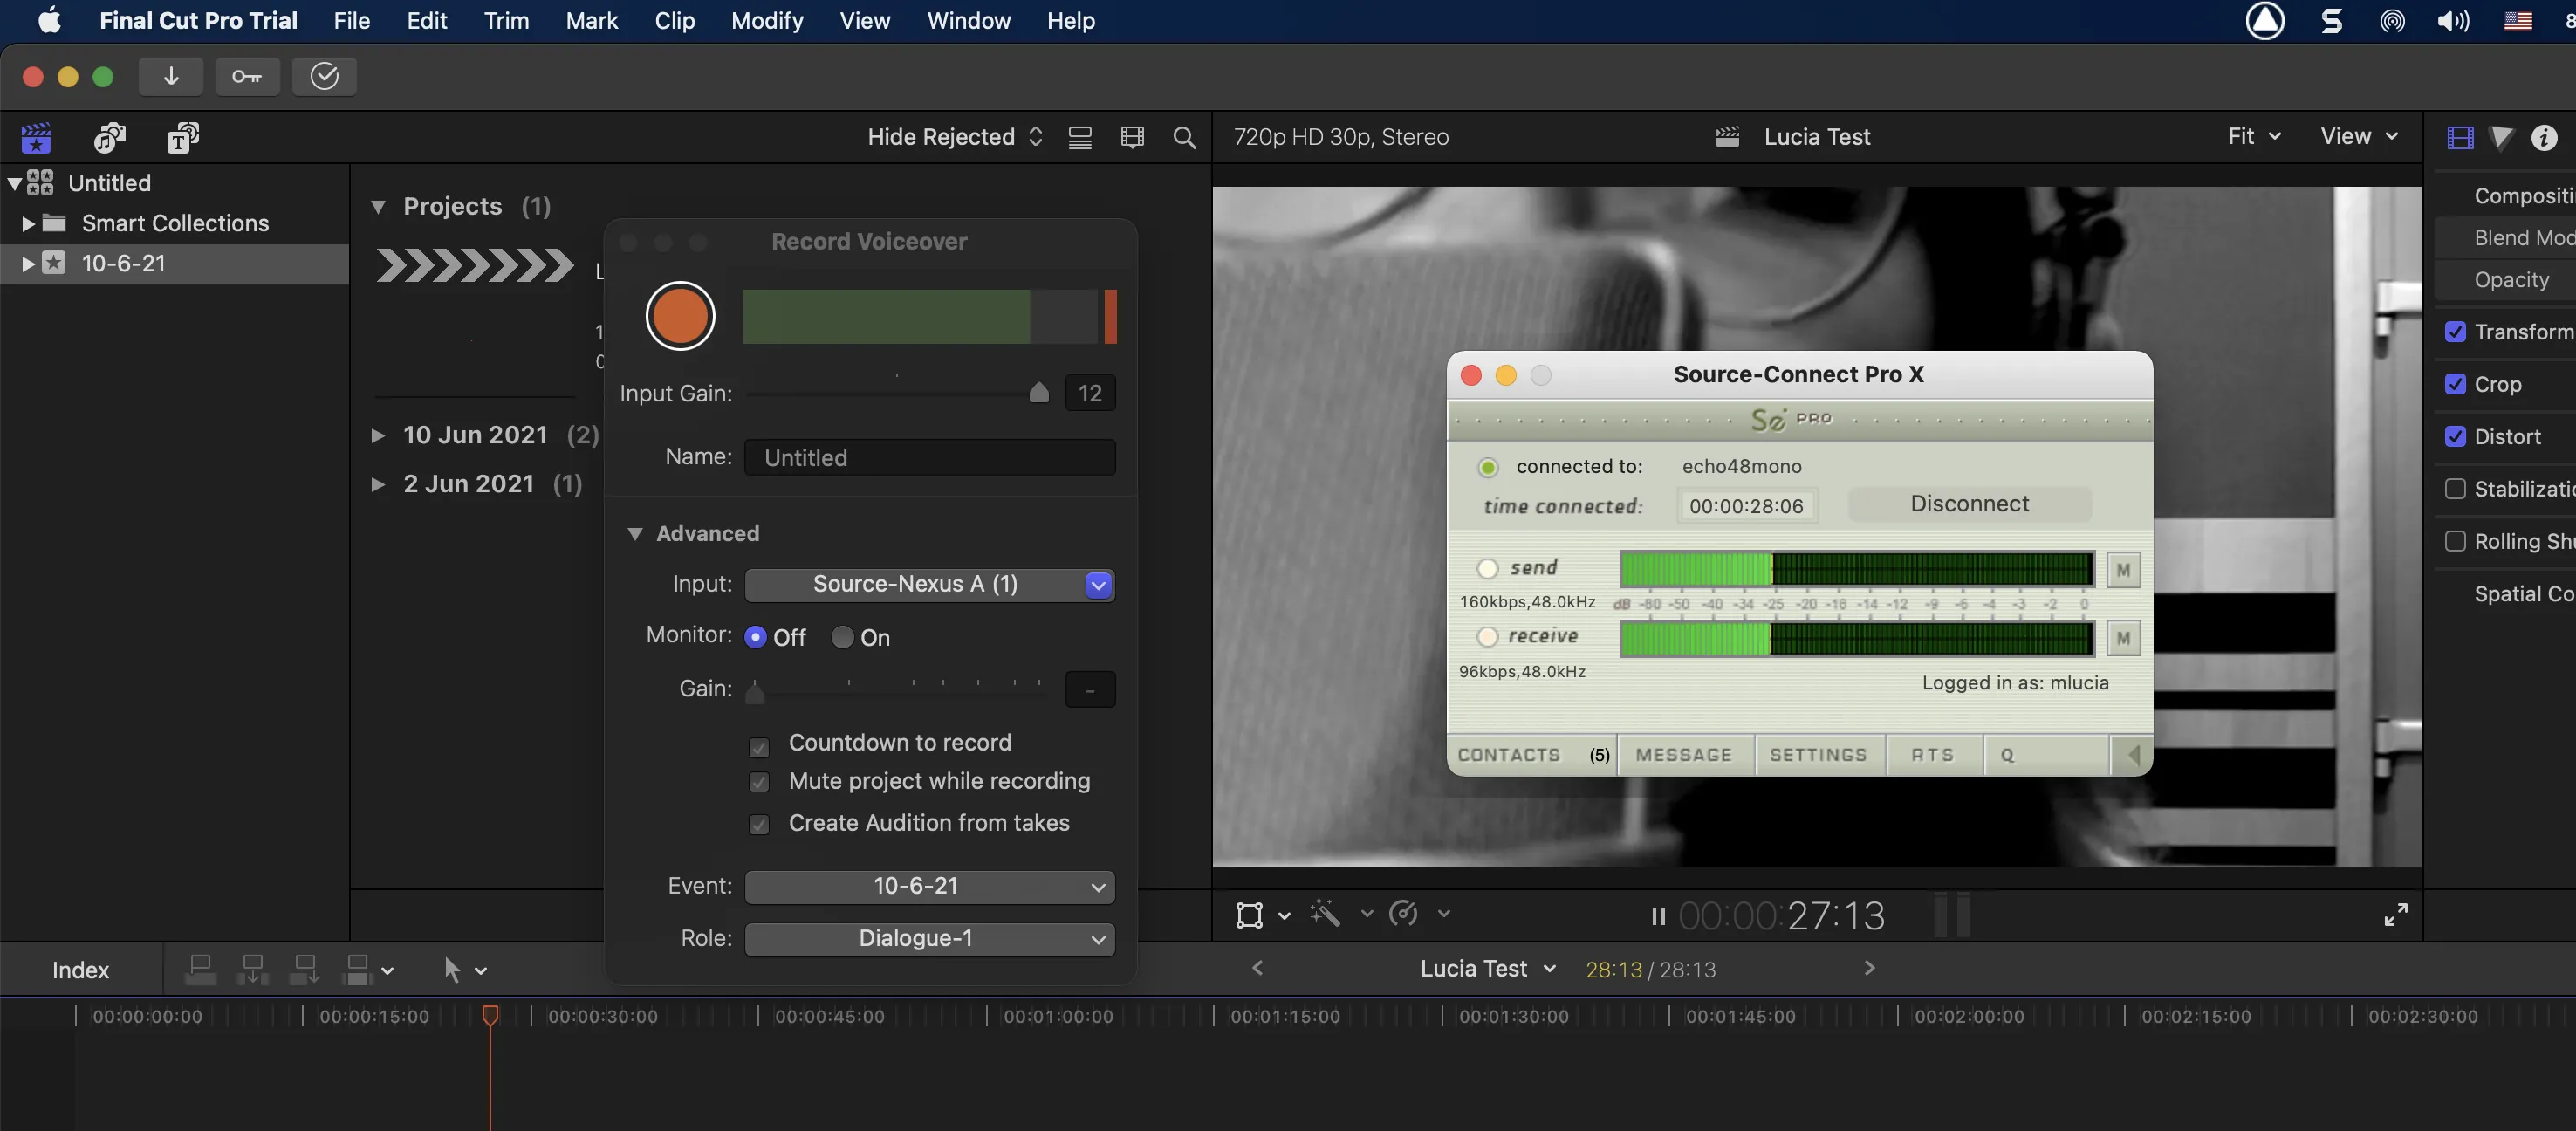Click the timeline playhead marker

point(490,1015)
